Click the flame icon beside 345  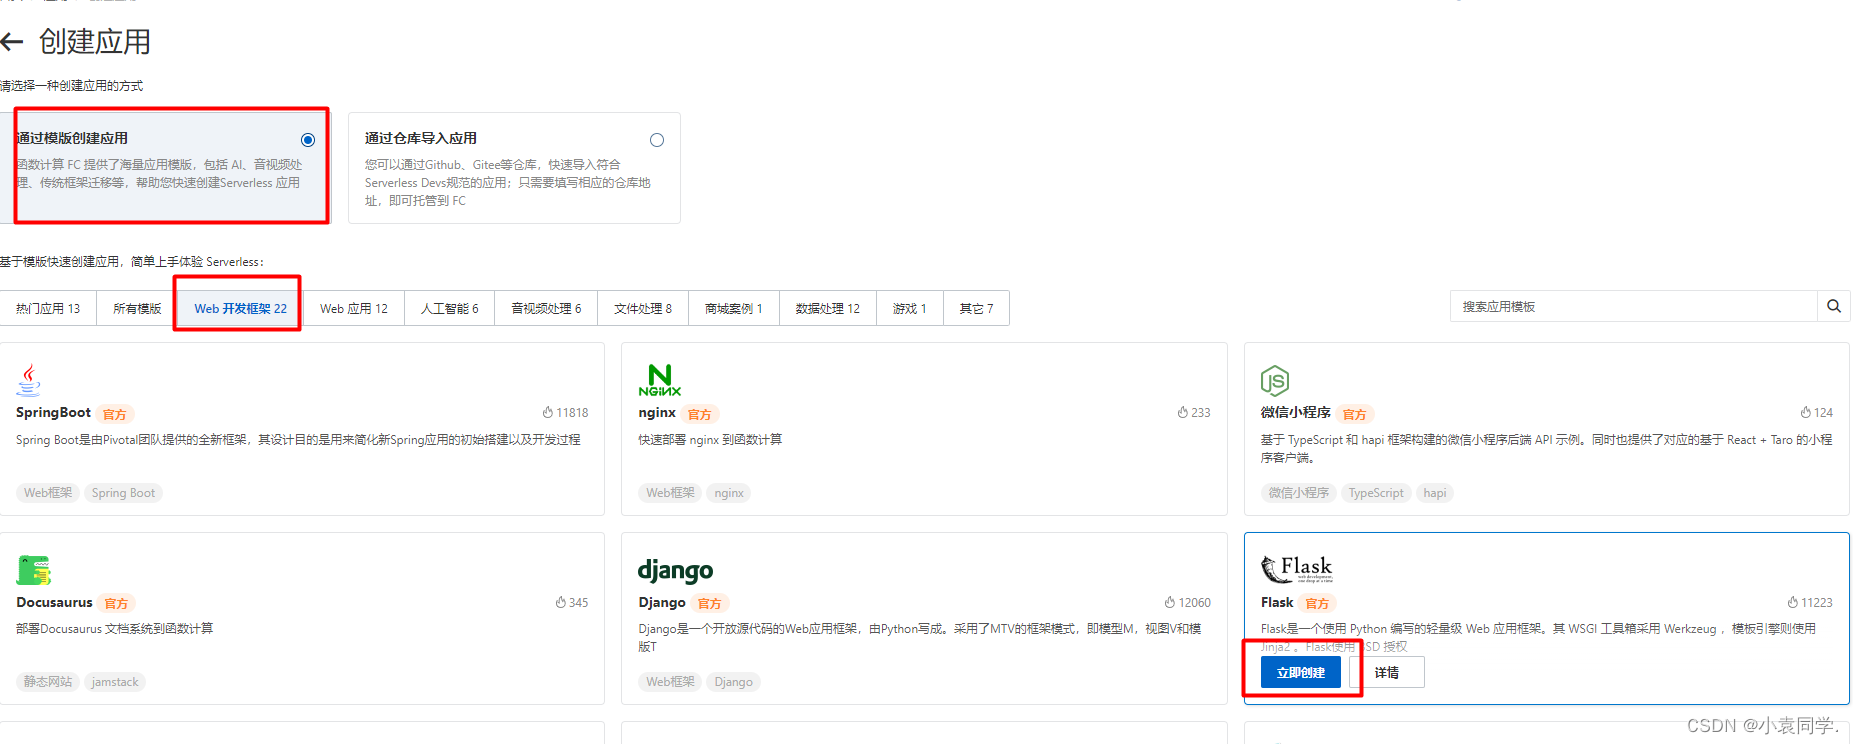(x=561, y=602)
